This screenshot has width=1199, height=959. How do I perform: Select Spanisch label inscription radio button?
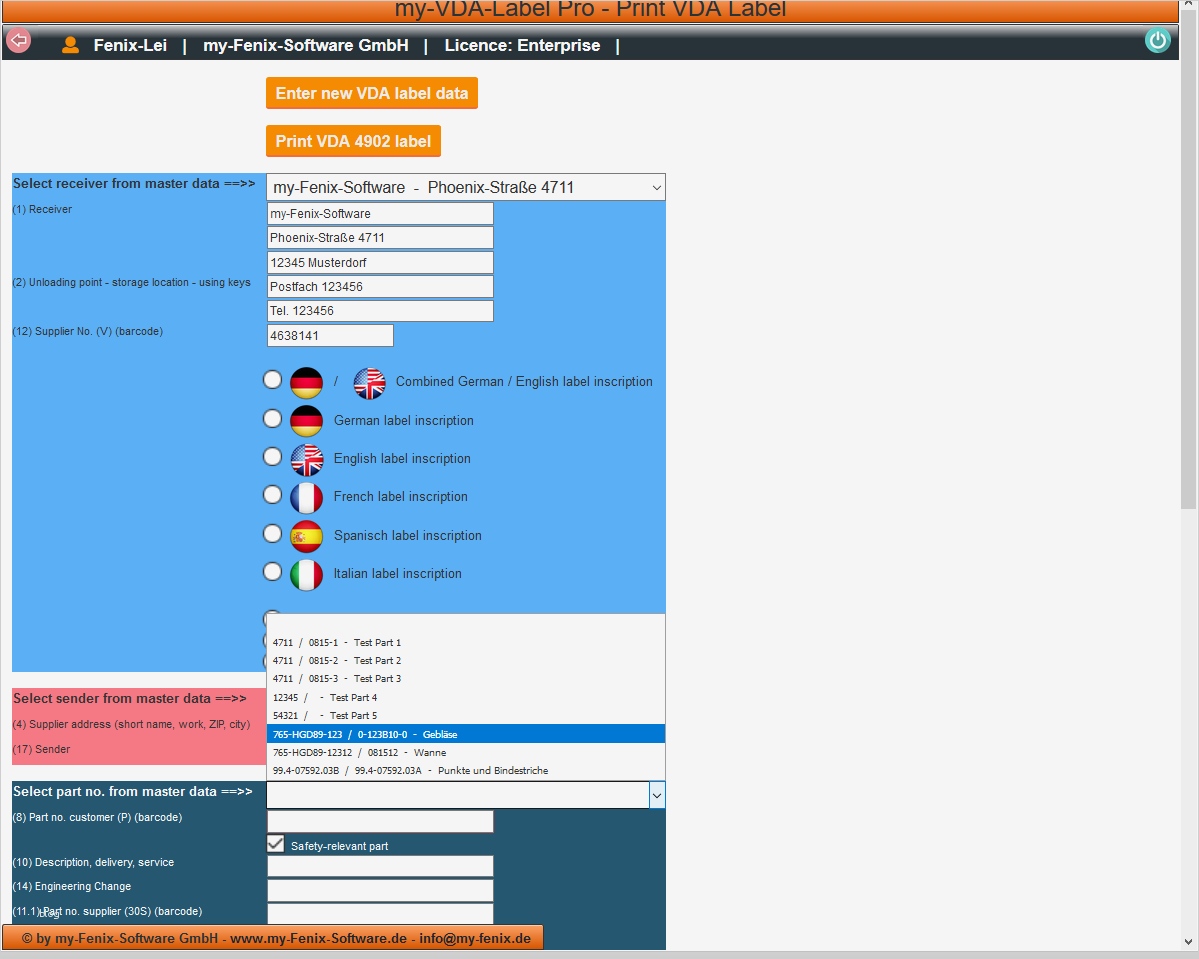pos(272,533)
